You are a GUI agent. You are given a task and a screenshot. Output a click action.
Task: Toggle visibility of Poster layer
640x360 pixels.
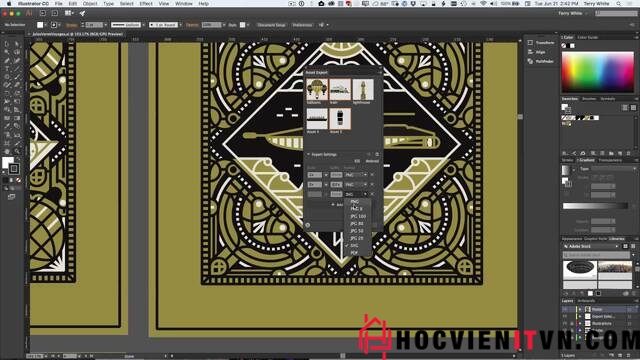tap(565, 309)
